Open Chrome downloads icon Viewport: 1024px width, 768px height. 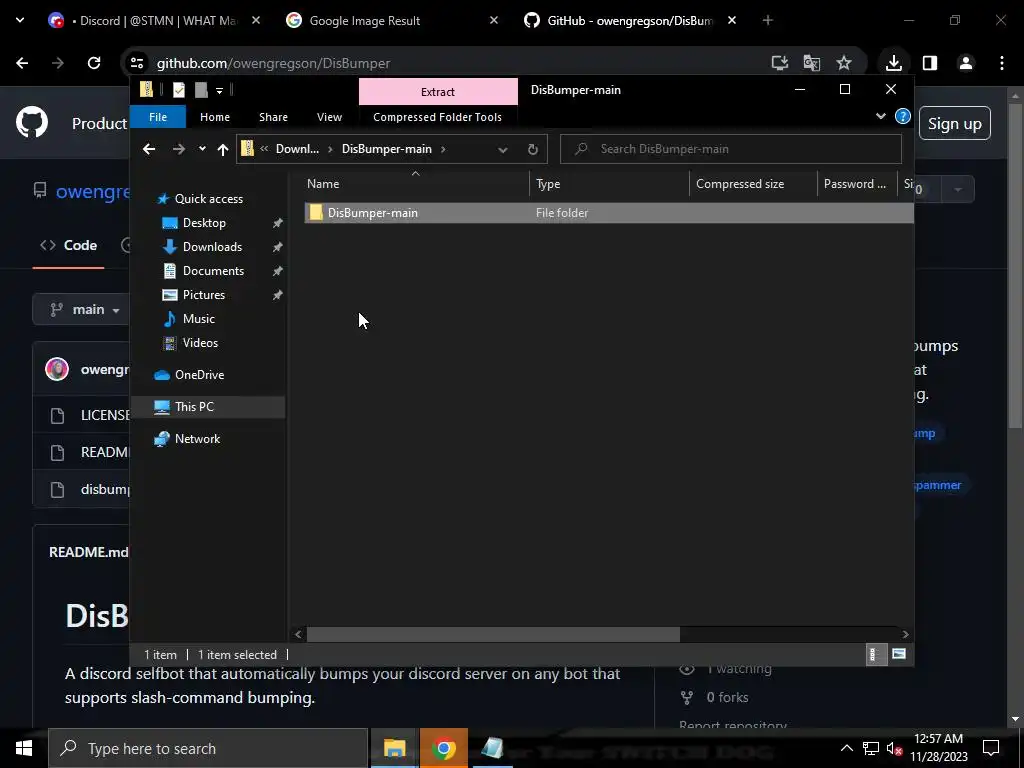click(x=893, y=63)
